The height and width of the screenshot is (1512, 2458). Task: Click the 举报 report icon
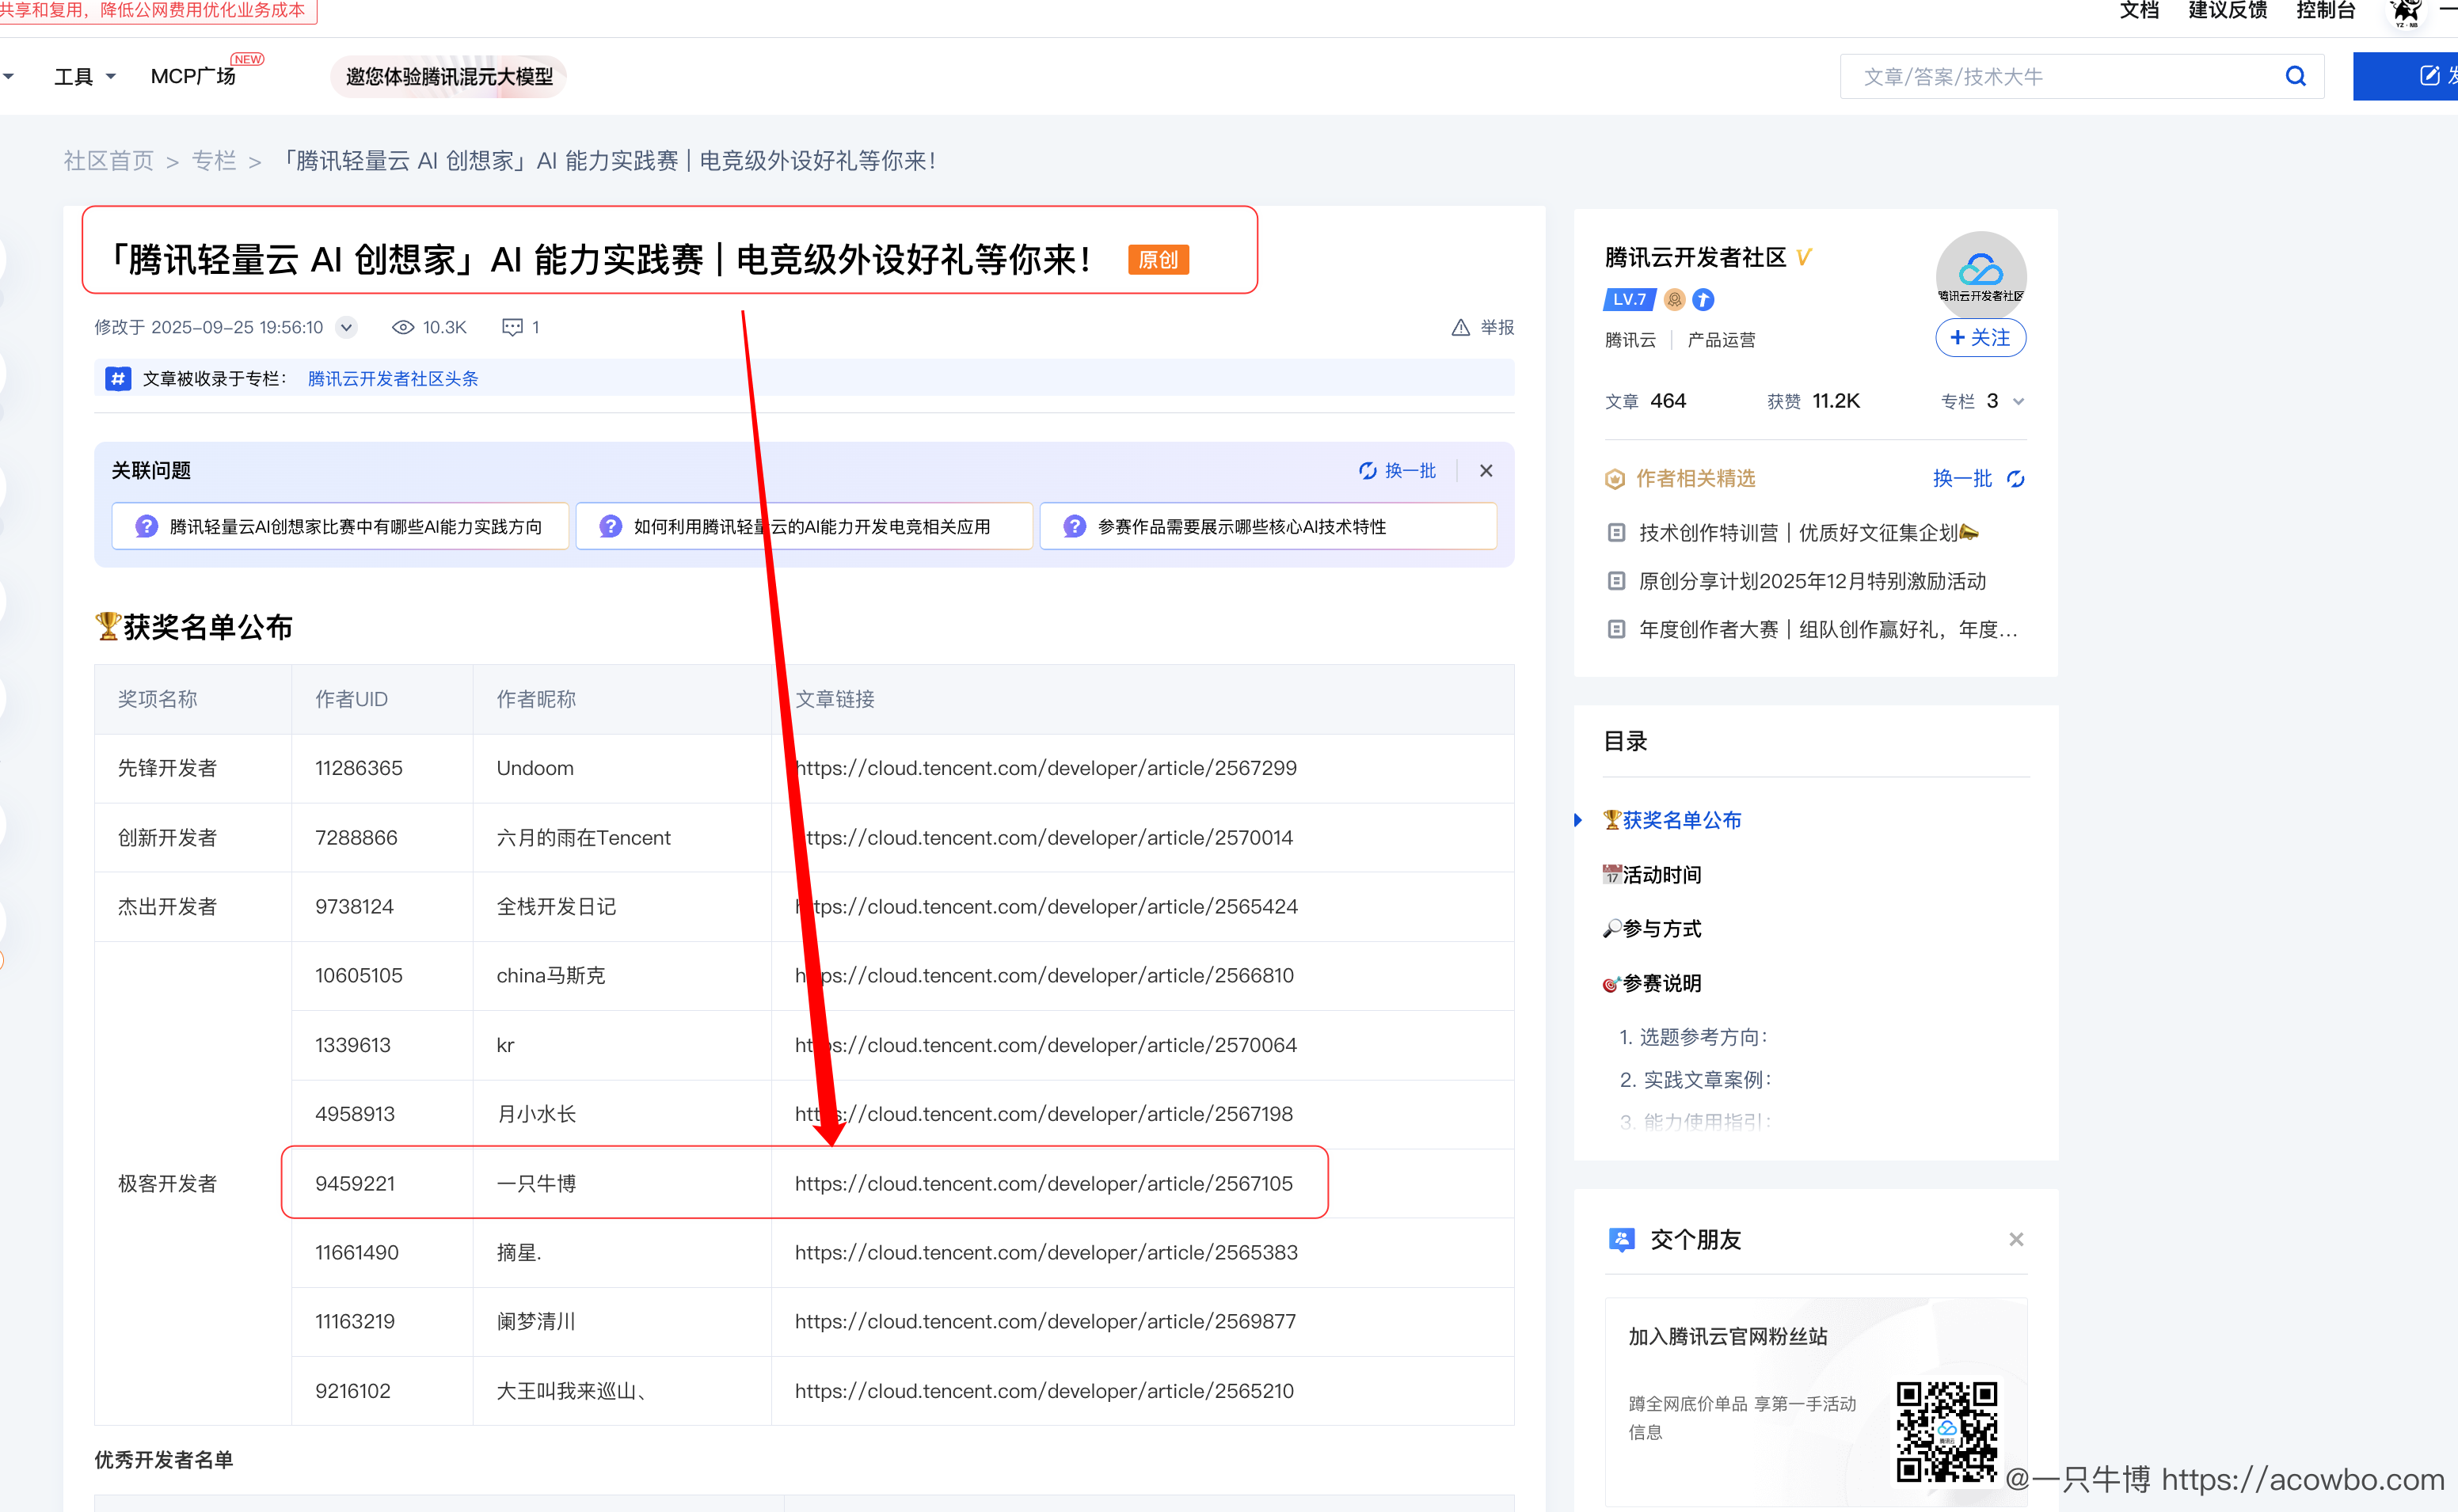[x=1460, y=327]
